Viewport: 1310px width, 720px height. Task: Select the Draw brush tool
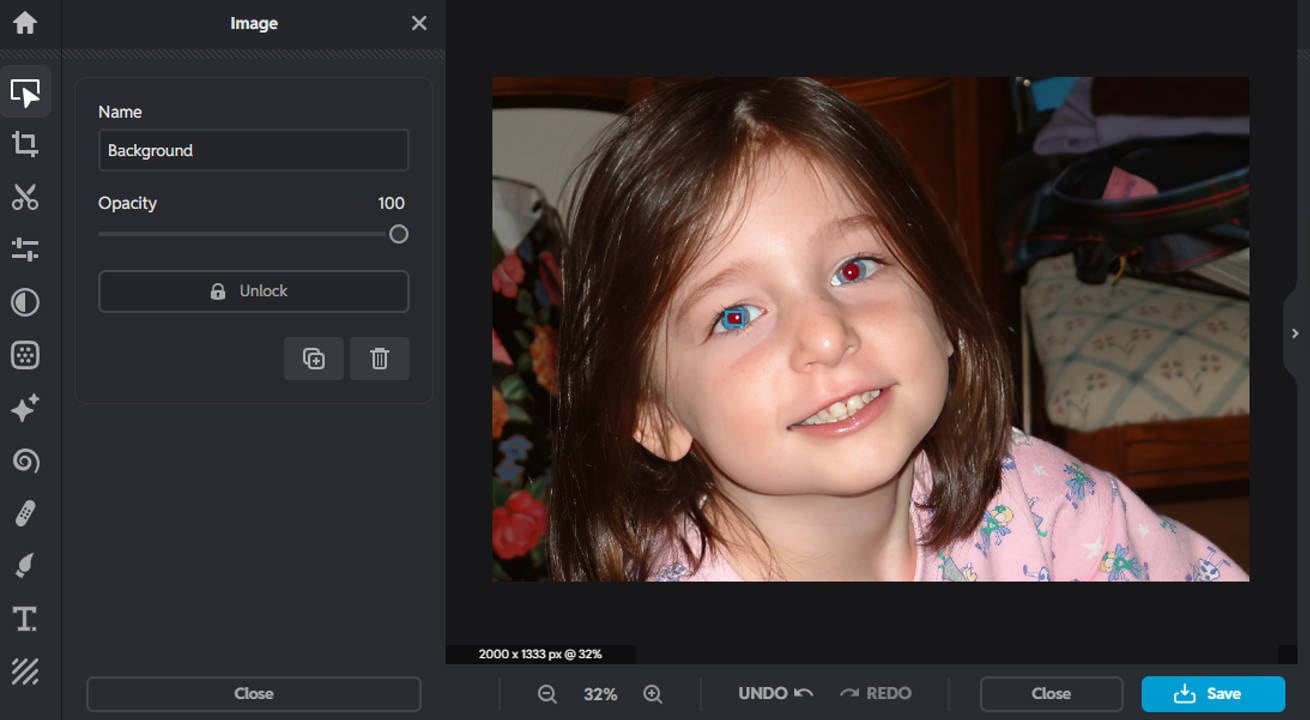tap(25, 567)
